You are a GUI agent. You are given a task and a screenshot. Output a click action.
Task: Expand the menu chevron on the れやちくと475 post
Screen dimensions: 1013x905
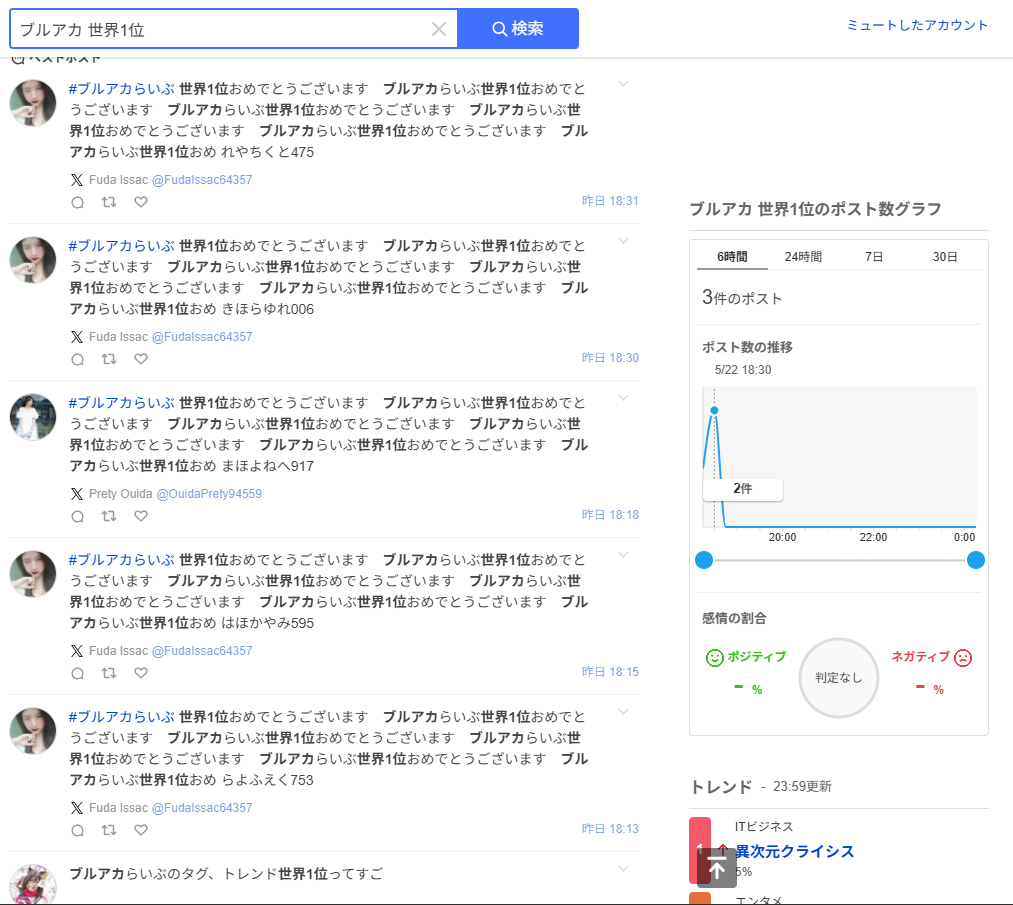coord(623,84)
